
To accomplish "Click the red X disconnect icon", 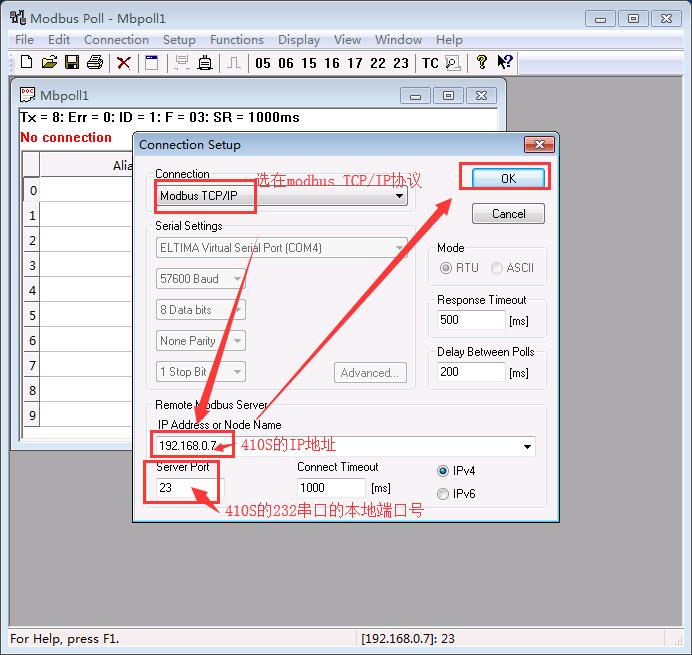I will click(x=124, y=63).
